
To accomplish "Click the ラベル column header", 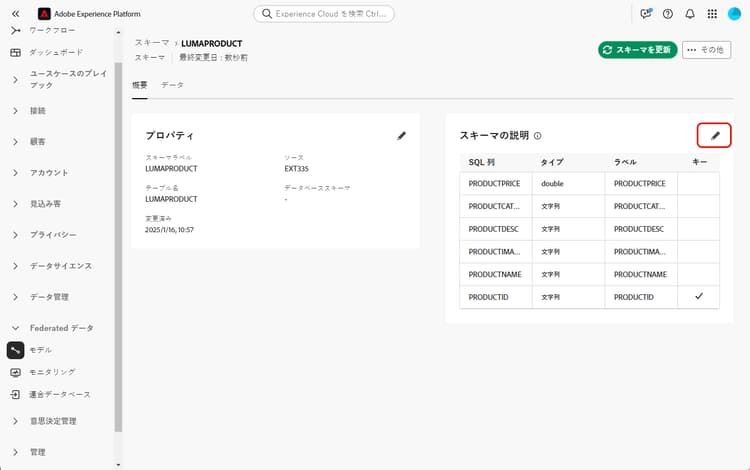I will pyautogui.click(x=625, y=162).
